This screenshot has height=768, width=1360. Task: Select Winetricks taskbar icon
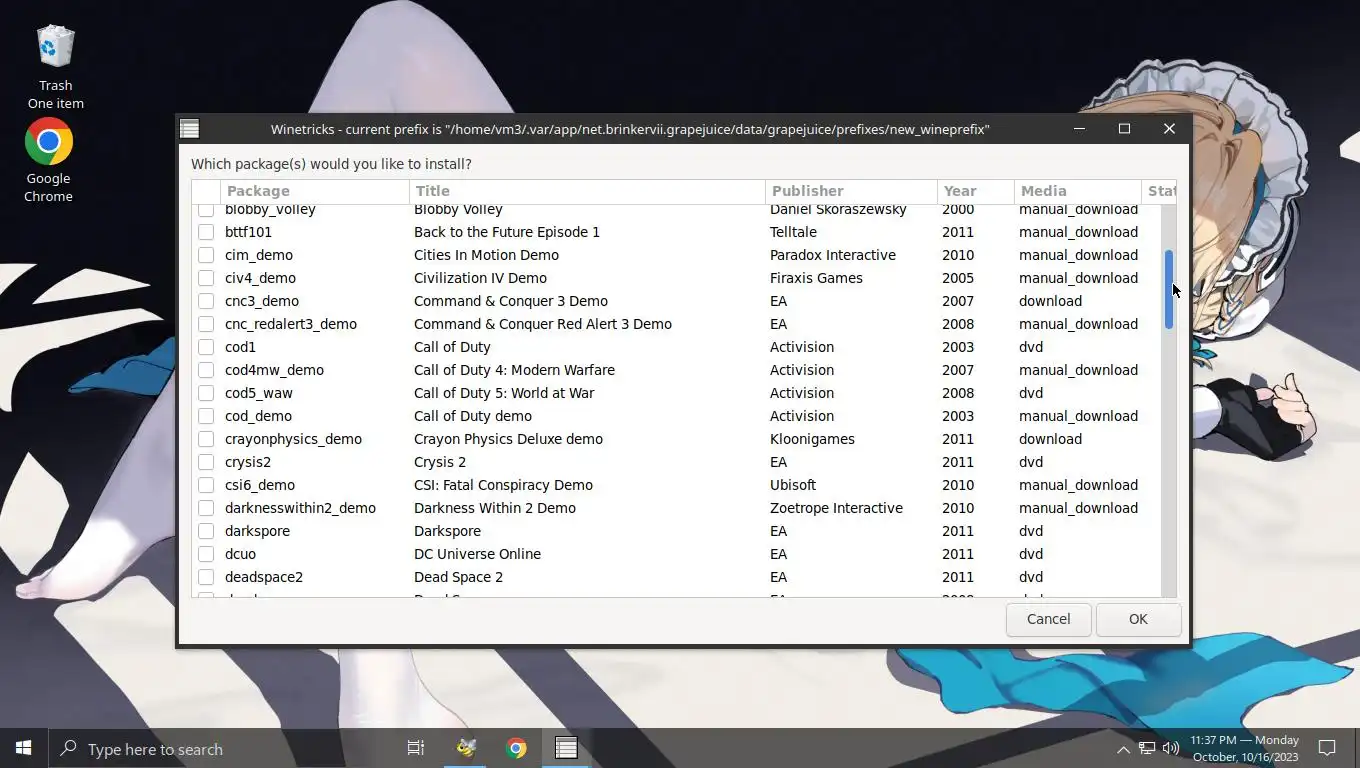pyautogui.click(x=566, y=748)
